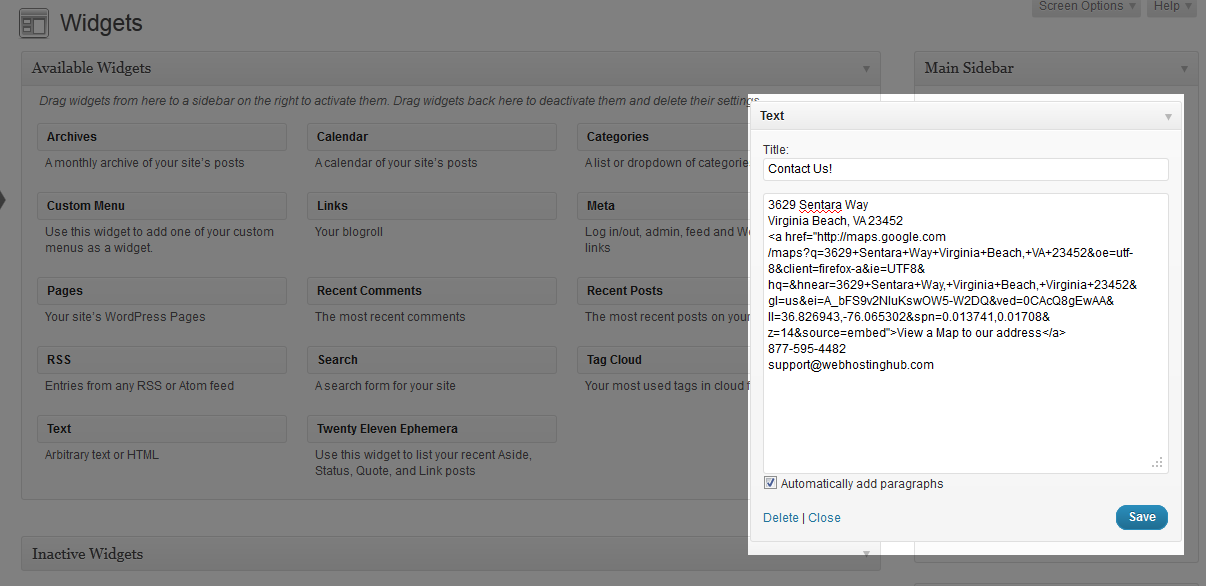Click the Title input field
The image size is (1206, 586).
click(x=965, y=169)
